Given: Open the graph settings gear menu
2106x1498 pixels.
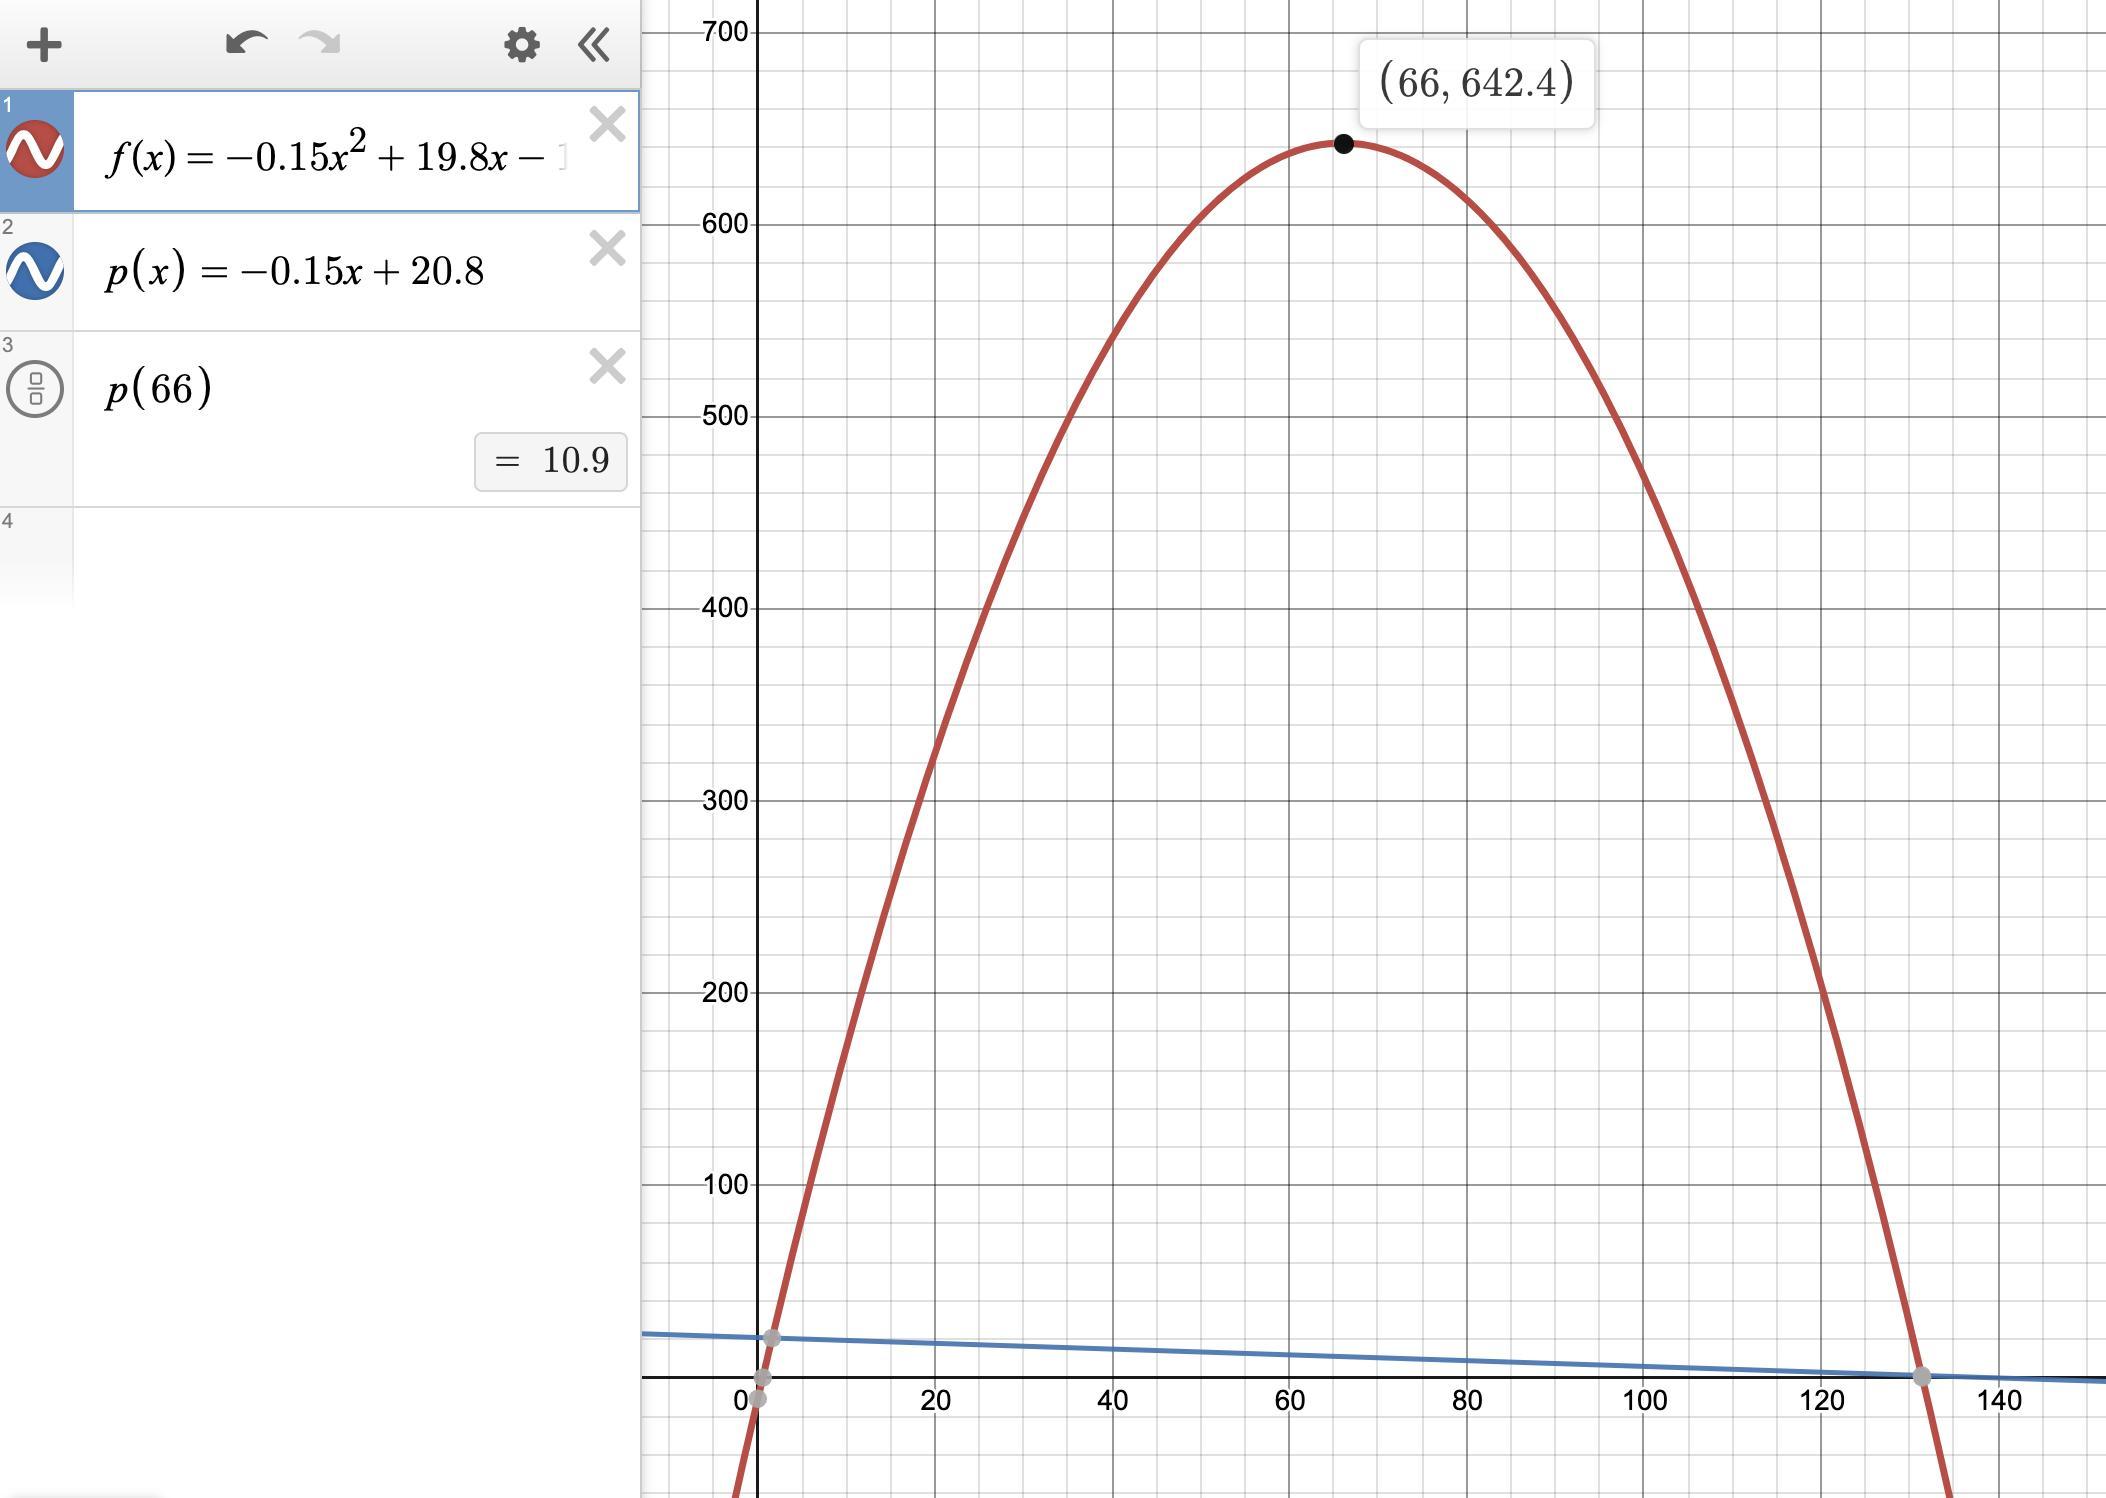Looking at the screenshot, I should (522, 45).
